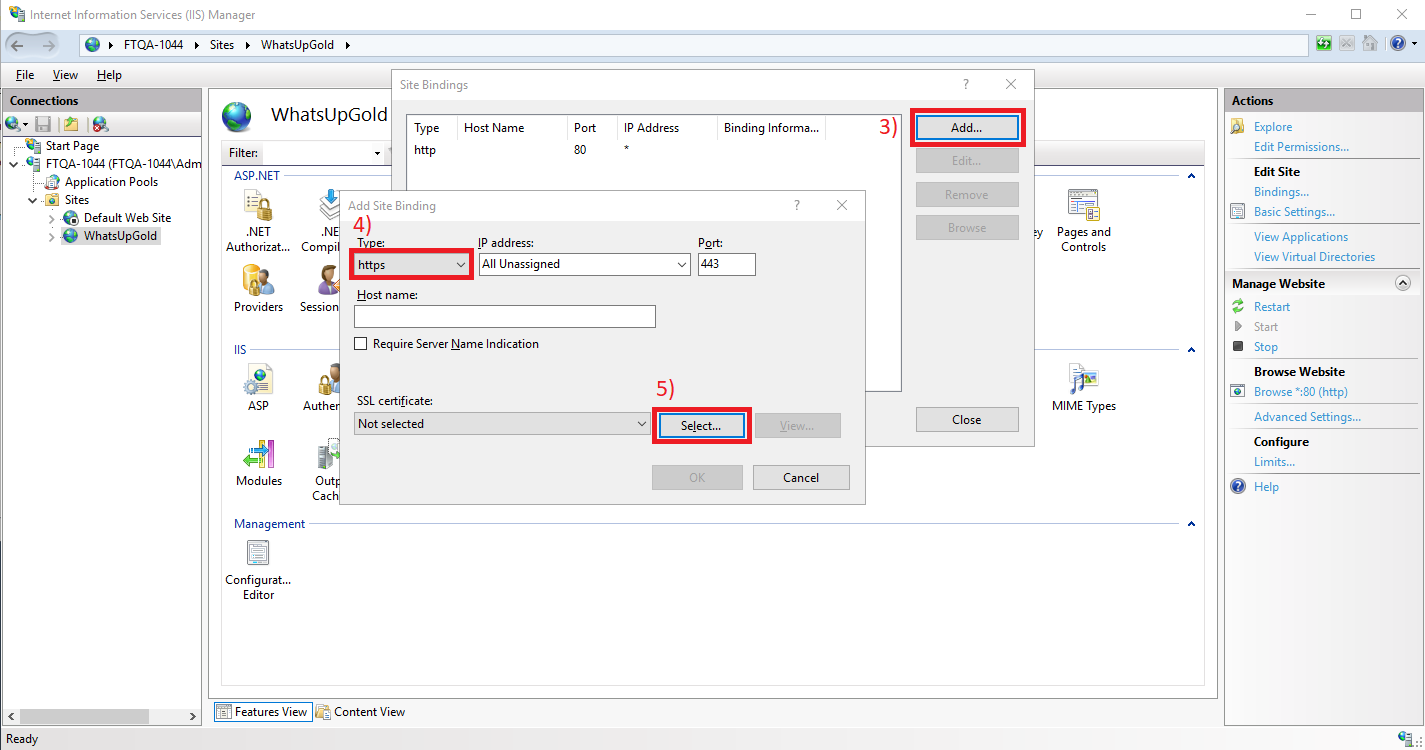1425x750 pixels.
Task: Click the Up one level folder icon
Action: (x=70, y=124)
